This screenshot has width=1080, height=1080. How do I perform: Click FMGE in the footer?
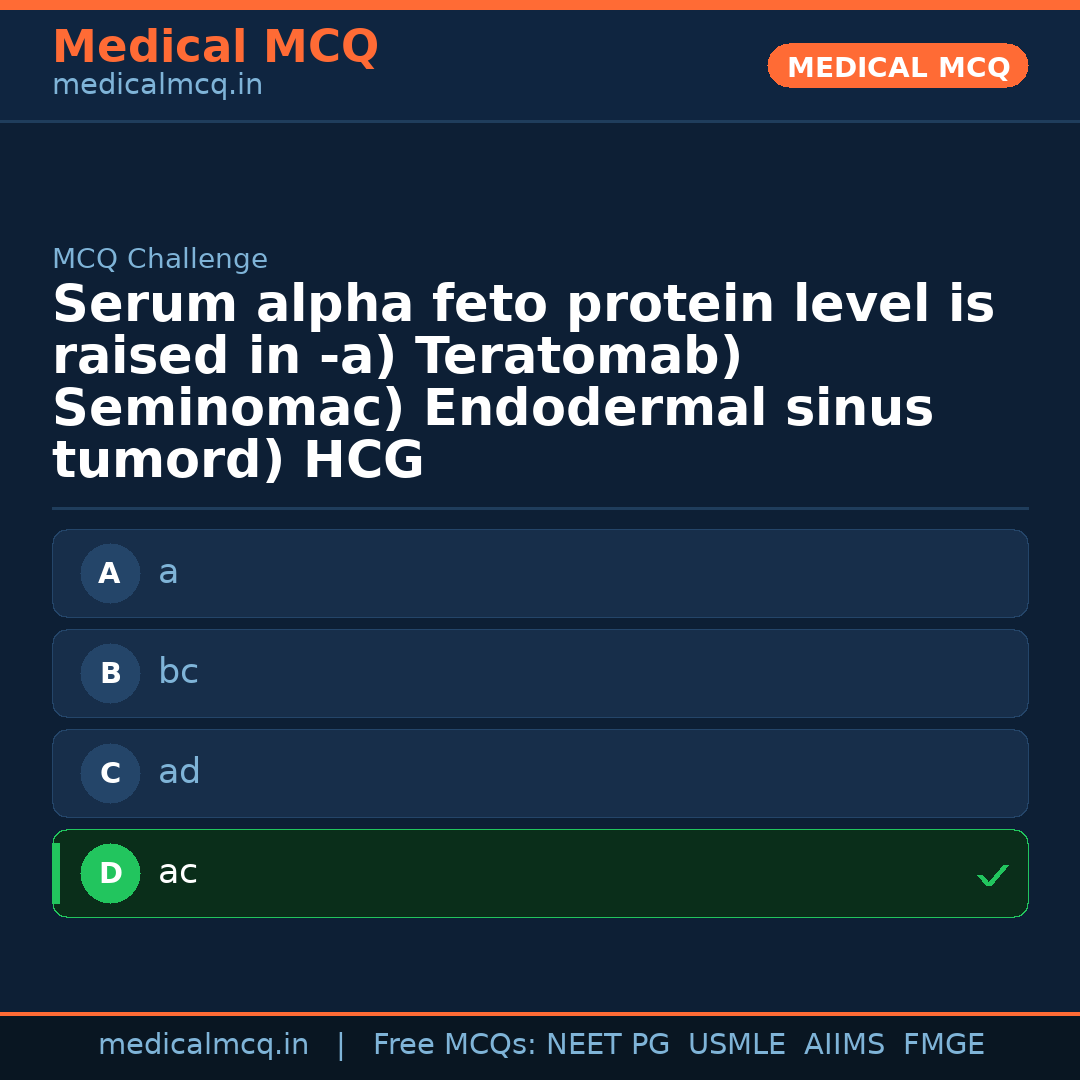tap(943, 1045)
